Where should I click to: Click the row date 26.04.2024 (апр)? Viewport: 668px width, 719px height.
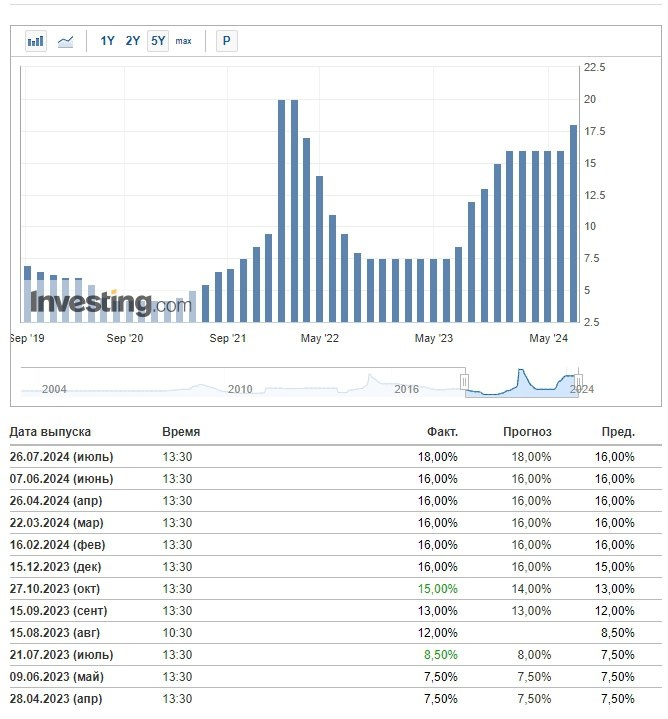[56, 501]
